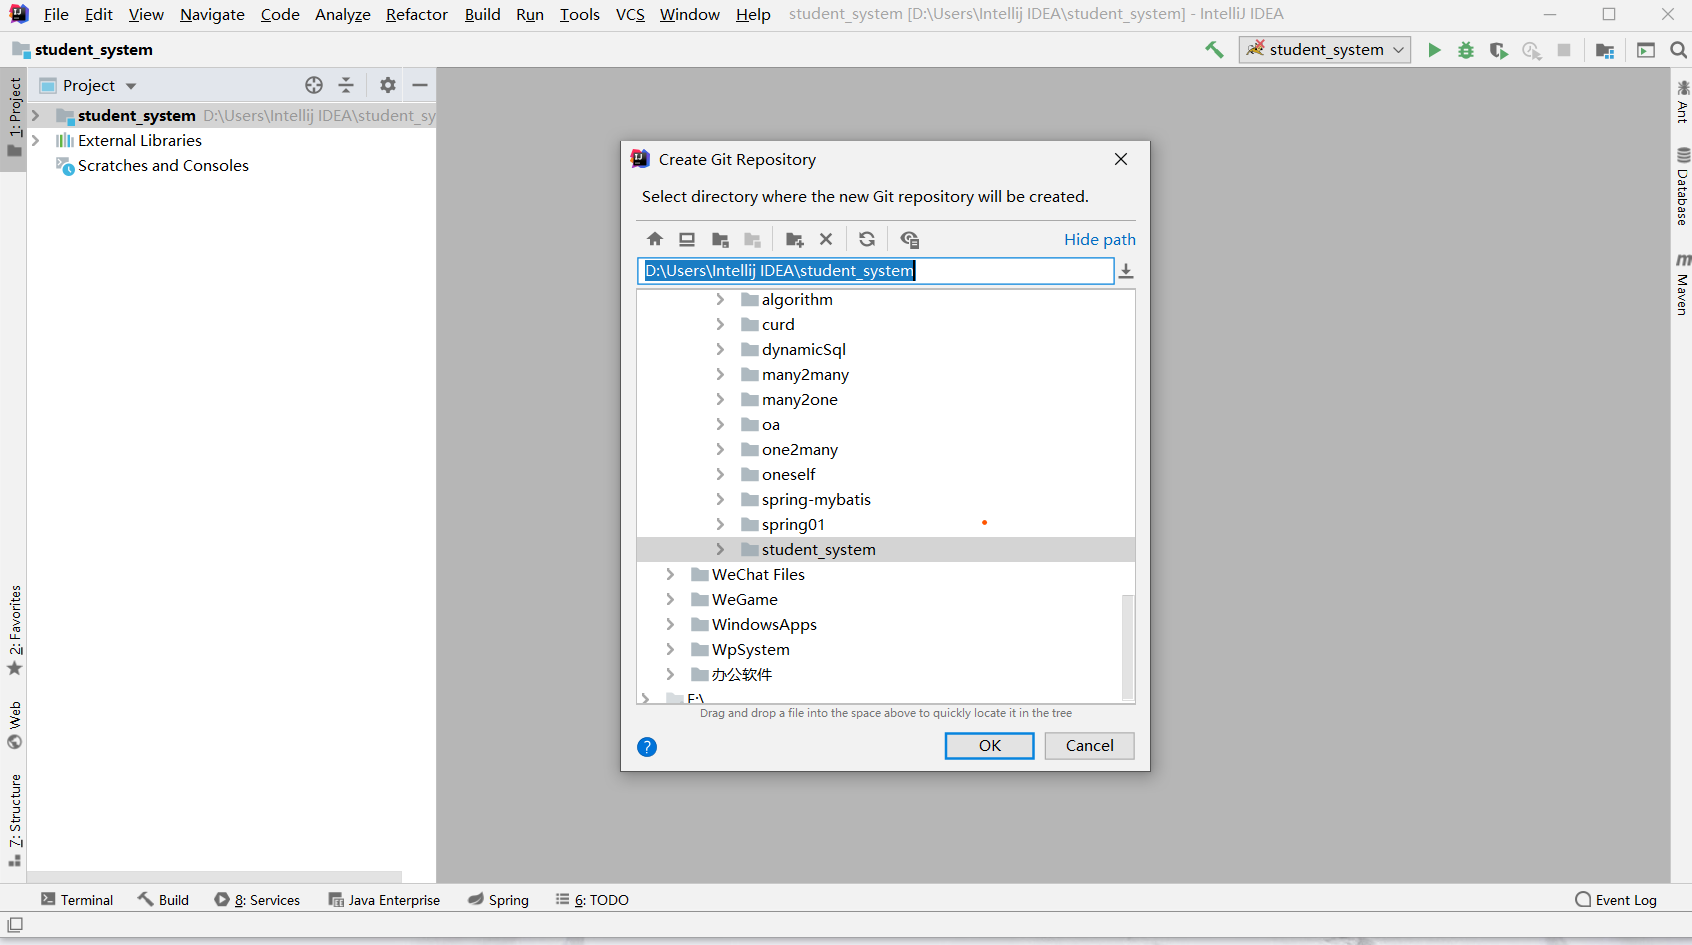Select project directory icon in dialog

pos(720,239)
